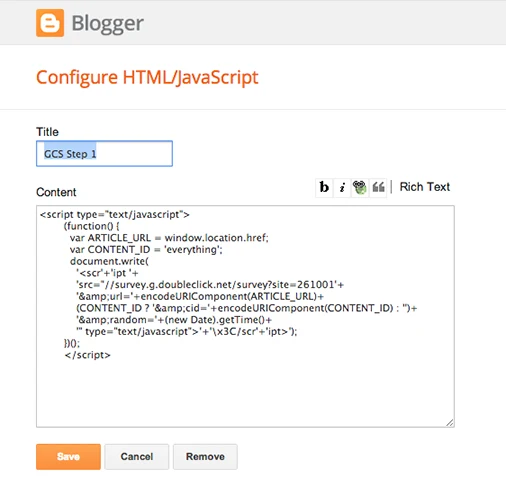
Task: Click the Blogger wordmark text in header
Action: (108, 24)
